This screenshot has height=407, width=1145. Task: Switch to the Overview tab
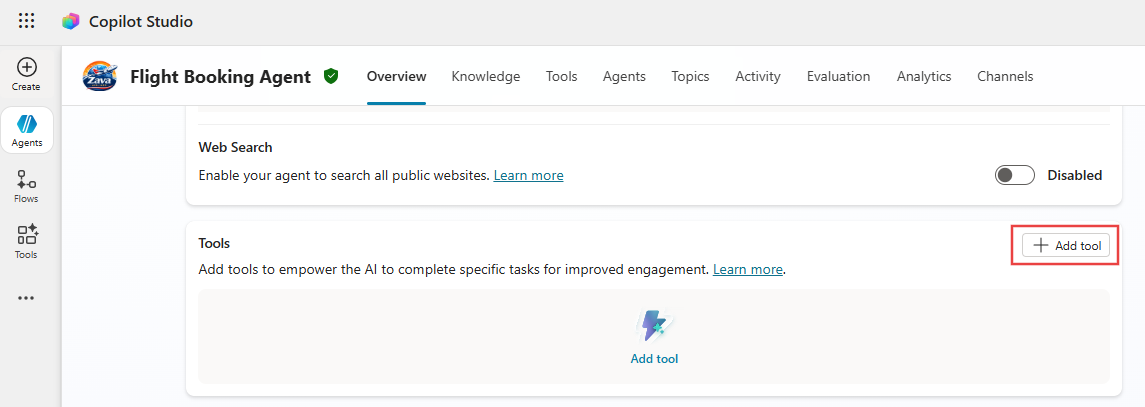(397, 76)
